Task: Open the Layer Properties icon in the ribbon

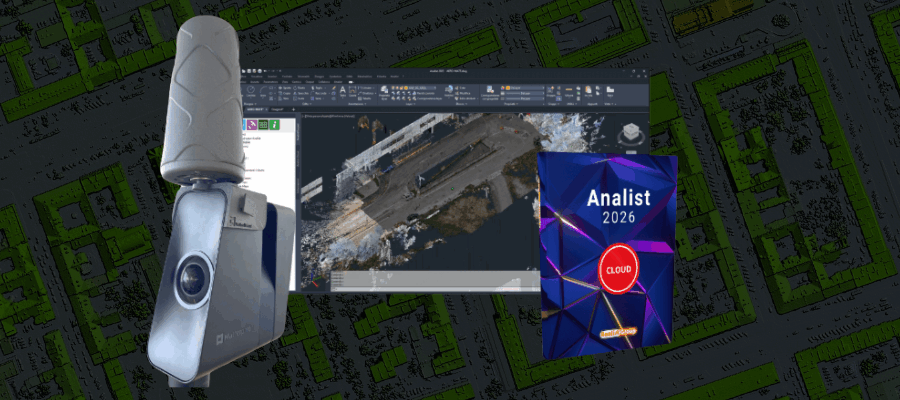Action: pos(384,90)
